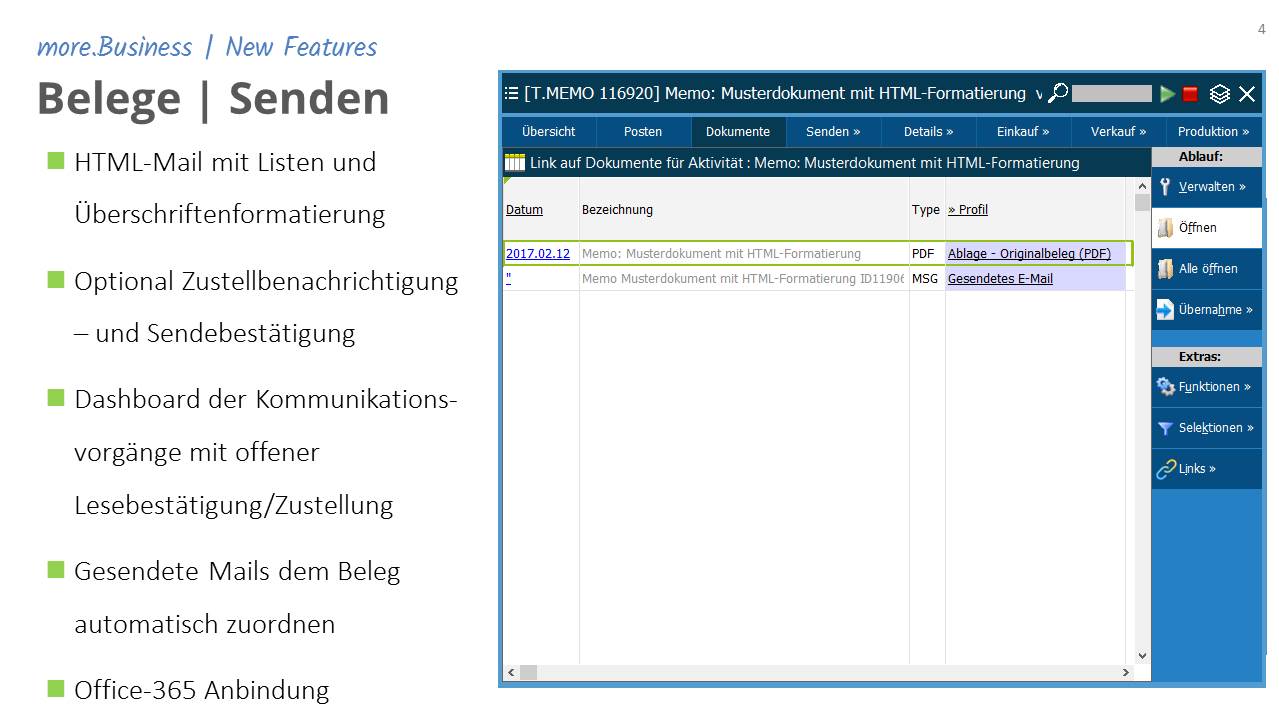This screenshot has width=1279, height=720.
Task: Click the funnel filter icon next to Selektionen
Action: 1165,428
